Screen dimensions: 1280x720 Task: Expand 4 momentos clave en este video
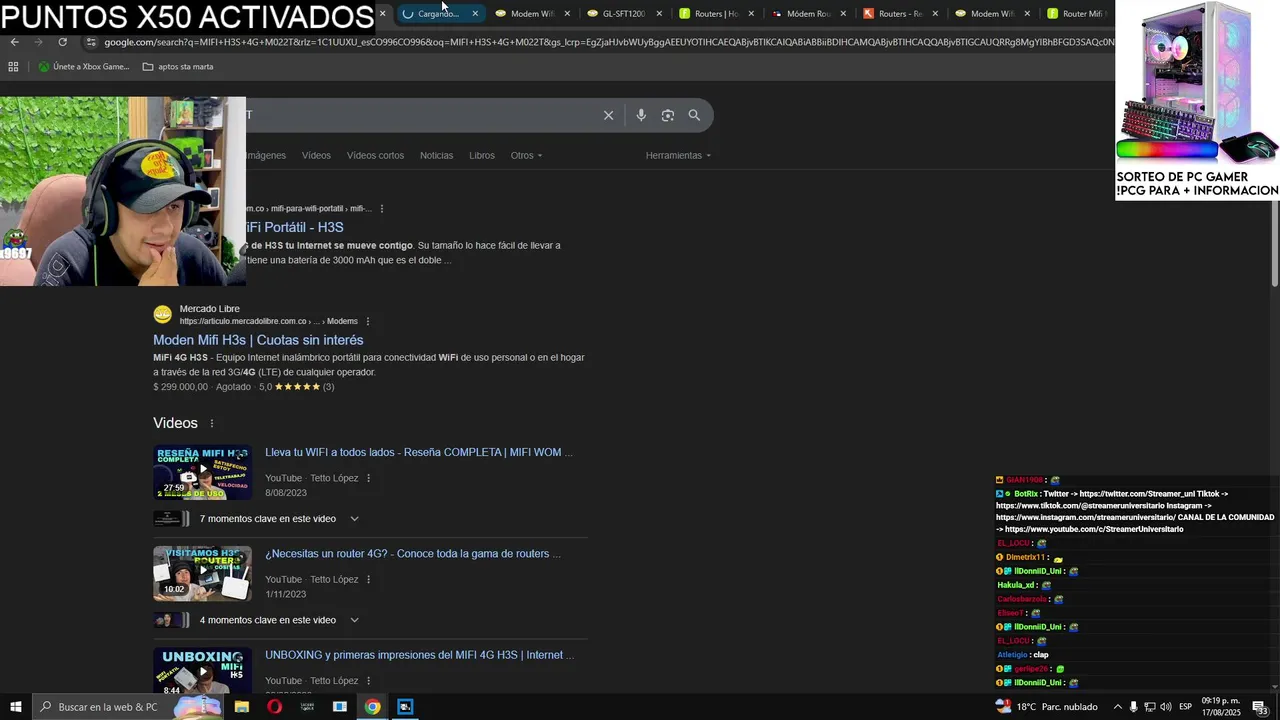[x=354, y=620]
